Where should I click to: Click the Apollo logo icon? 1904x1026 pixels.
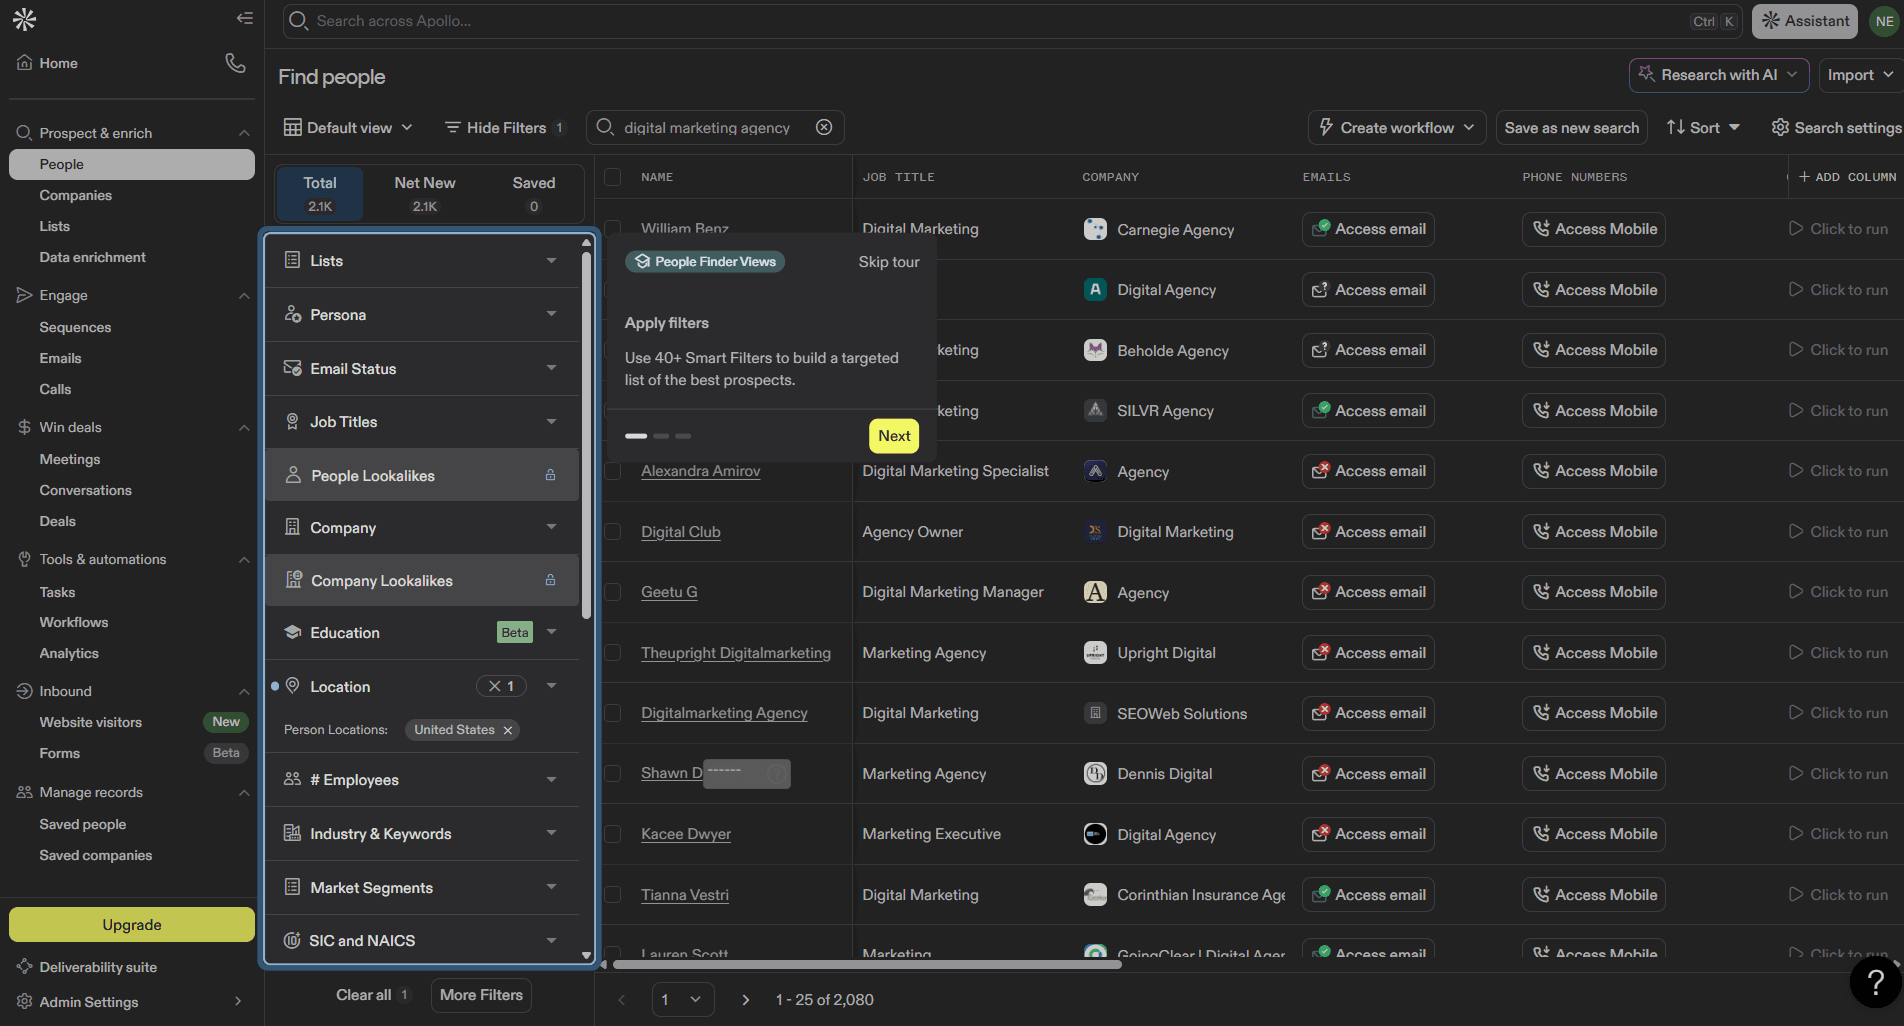[24, 19]
